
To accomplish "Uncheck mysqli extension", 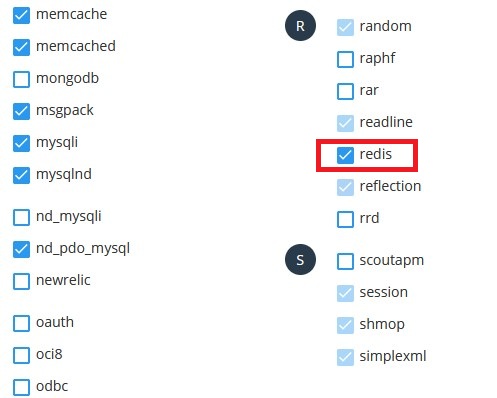I will pyautogui.click(x=21, y=143).
